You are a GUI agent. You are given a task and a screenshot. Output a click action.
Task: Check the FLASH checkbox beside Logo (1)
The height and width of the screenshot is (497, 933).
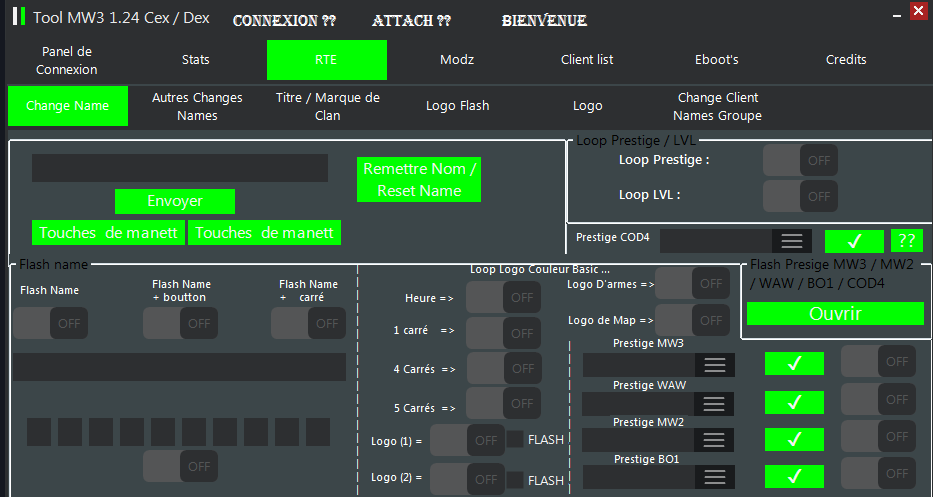(515, 439)
